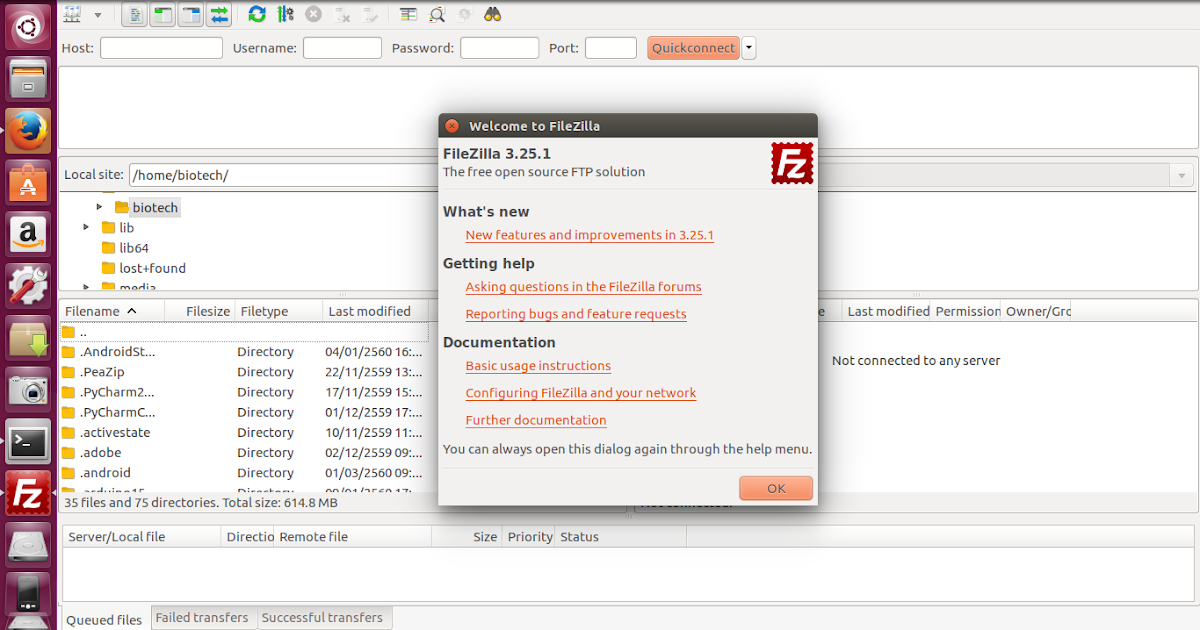Open Reporting bugs and feature requests link
The image size is (1200, 630).
point(576,314)
